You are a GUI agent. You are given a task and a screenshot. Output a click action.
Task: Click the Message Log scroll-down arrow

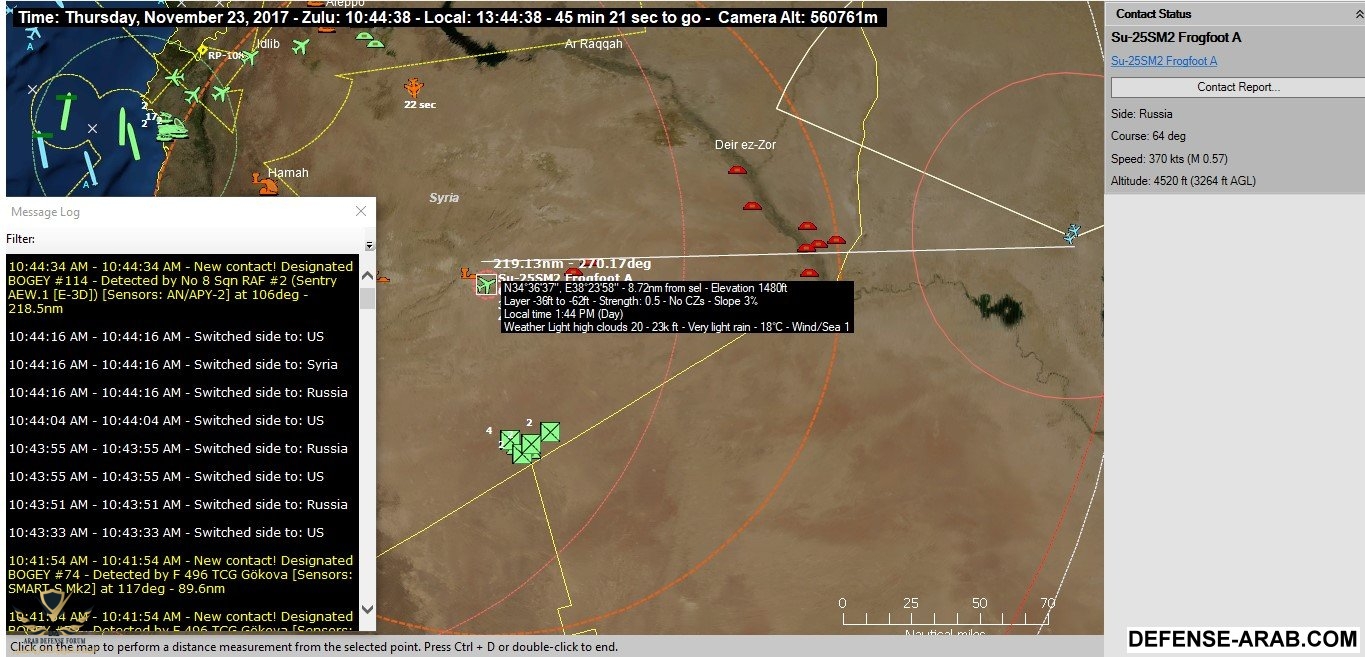click(x=367, y=608)
